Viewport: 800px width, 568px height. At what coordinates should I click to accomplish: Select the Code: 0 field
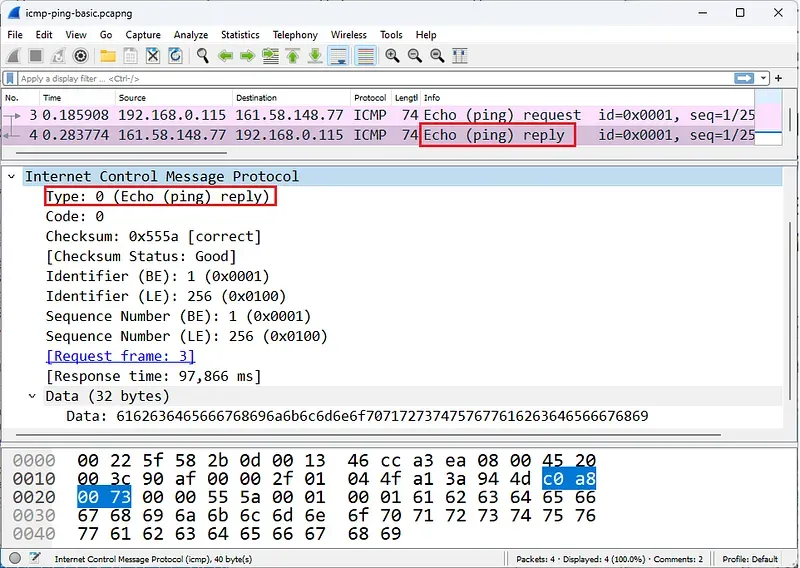pos(74,216)
